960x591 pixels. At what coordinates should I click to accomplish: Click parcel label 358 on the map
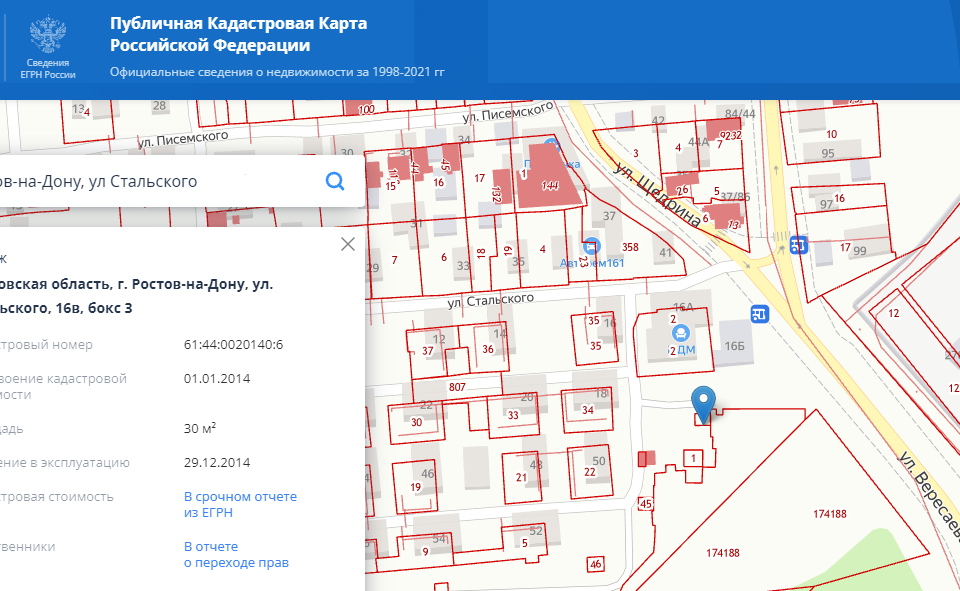tap(630, 247)
